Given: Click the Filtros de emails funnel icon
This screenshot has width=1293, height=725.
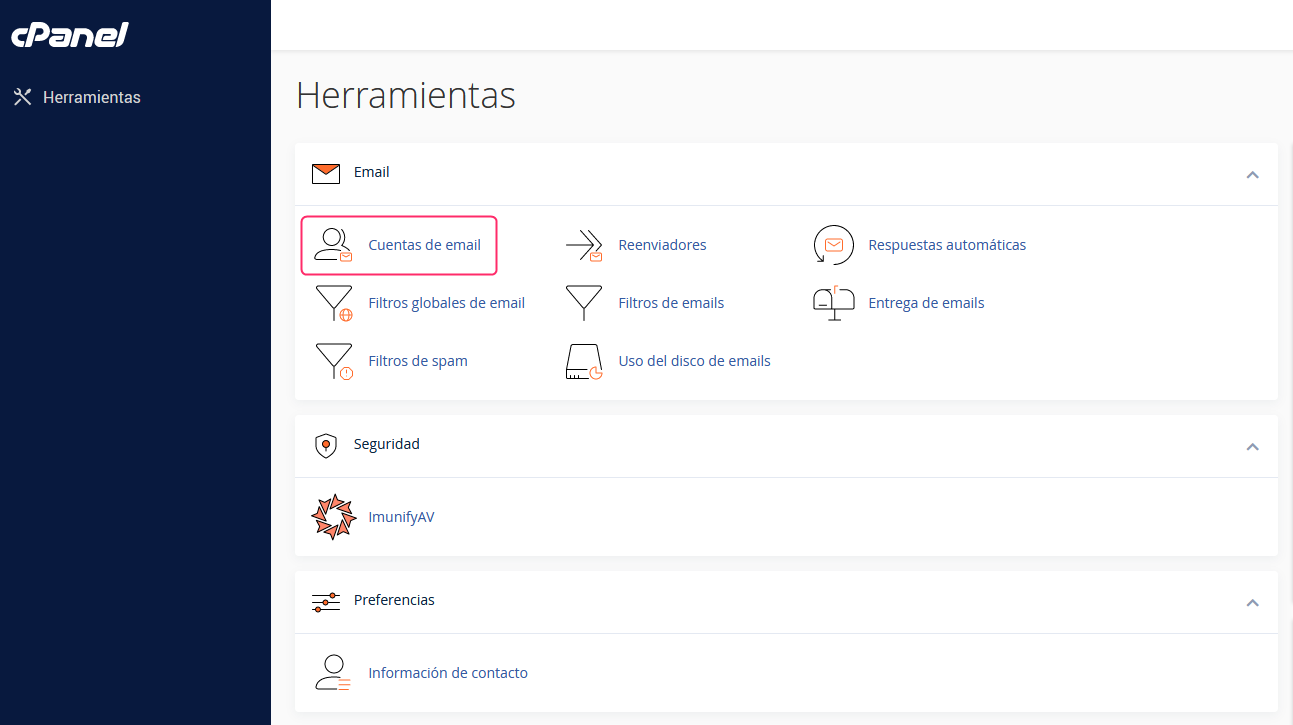Looking at the screenshot, I should 584,303.
